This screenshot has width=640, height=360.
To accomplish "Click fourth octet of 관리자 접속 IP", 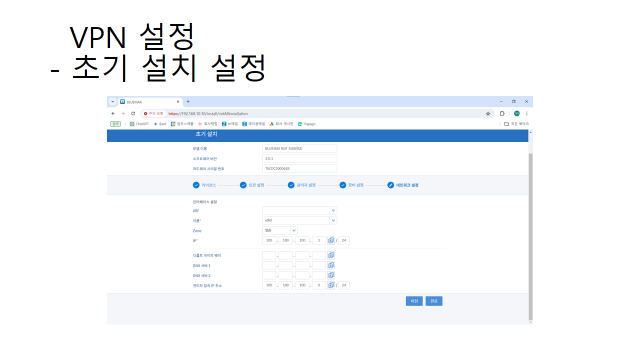I will click(x=319, y=285).
